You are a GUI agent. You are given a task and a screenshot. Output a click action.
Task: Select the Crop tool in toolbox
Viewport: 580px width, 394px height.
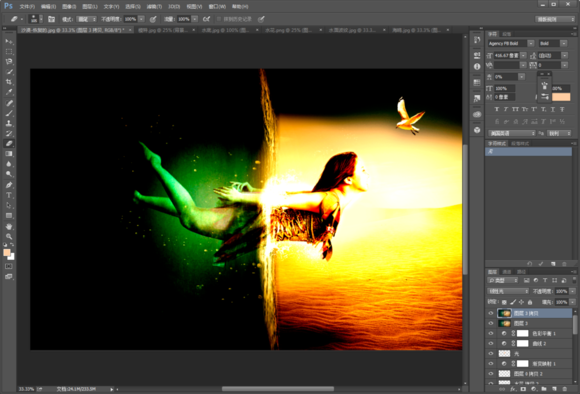tap(9, 82)
